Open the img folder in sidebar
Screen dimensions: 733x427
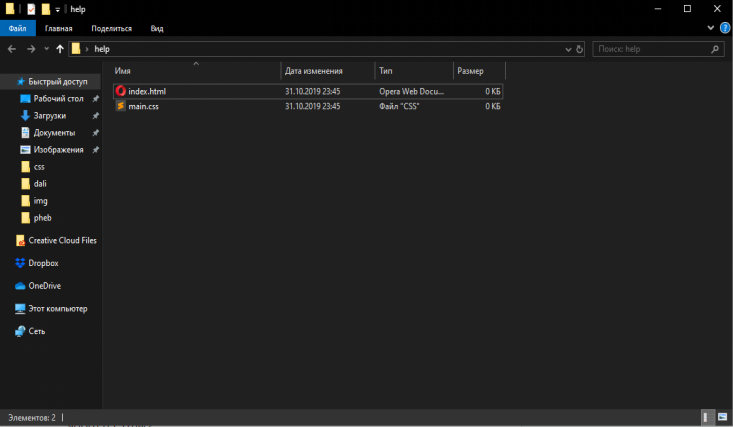[x=40, y=201]
